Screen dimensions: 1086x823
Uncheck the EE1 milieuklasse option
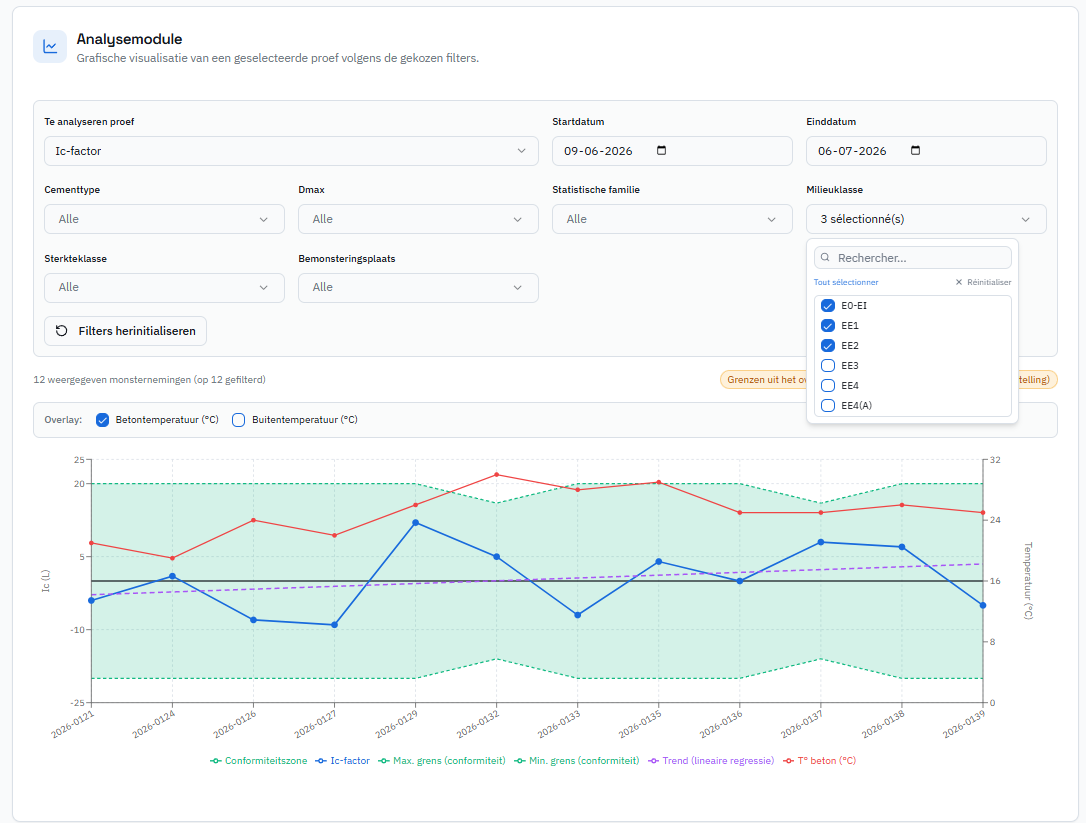click(828, 326)
